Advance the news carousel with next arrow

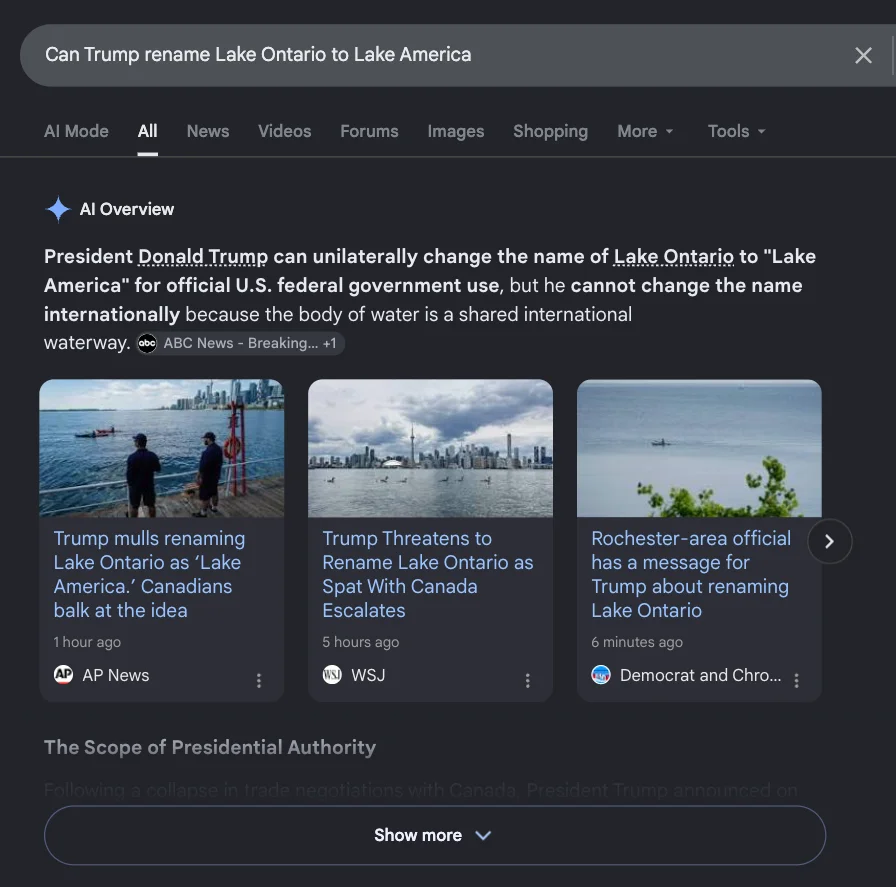click(x=830, y=541)
